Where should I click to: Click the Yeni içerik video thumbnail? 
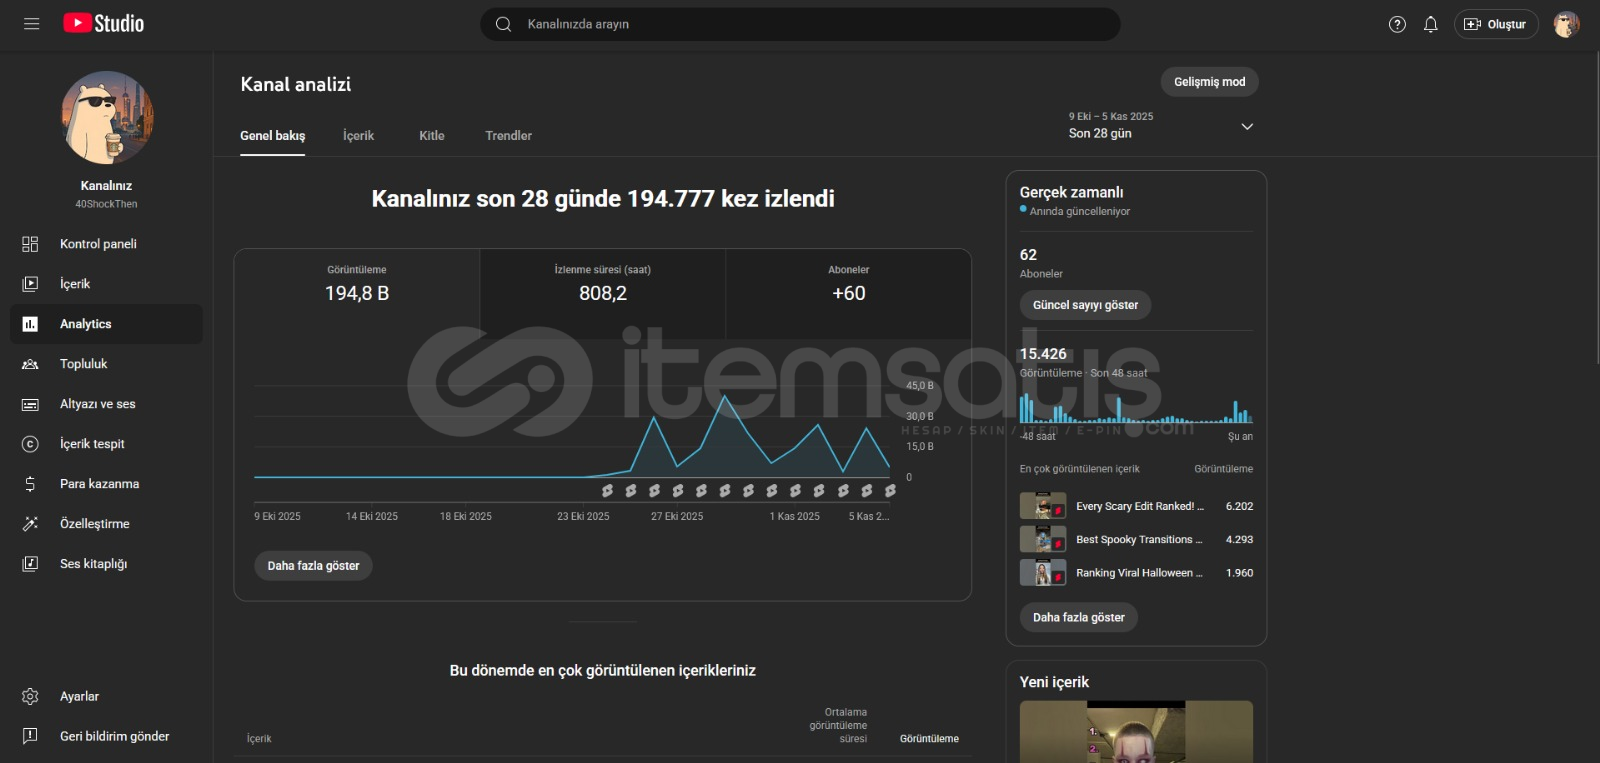pos(1136,732)
